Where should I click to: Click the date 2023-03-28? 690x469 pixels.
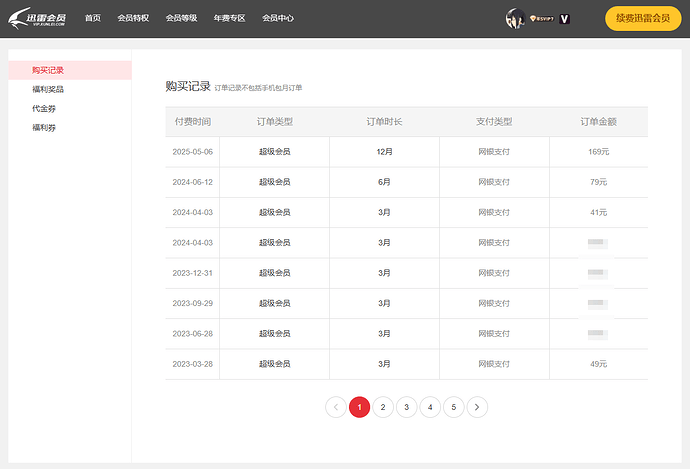(193, 364)
